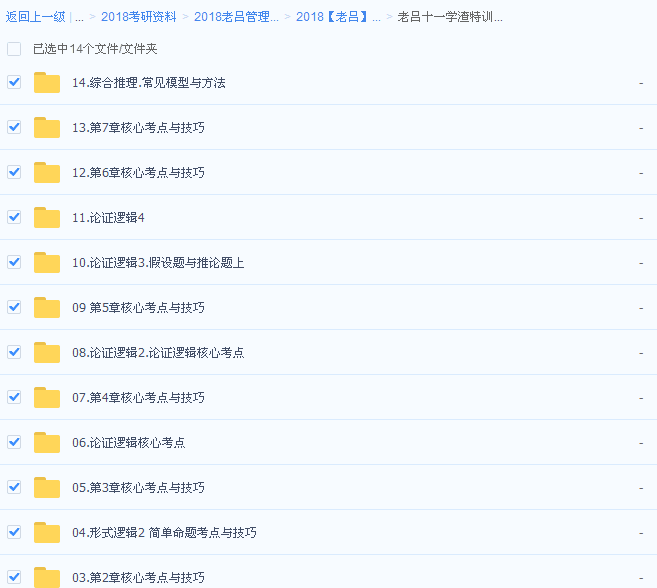The image size is (657, 588).
Task: Open the 12.第6章核心考点与技巧 folder icon
Action: click(47, 173)
